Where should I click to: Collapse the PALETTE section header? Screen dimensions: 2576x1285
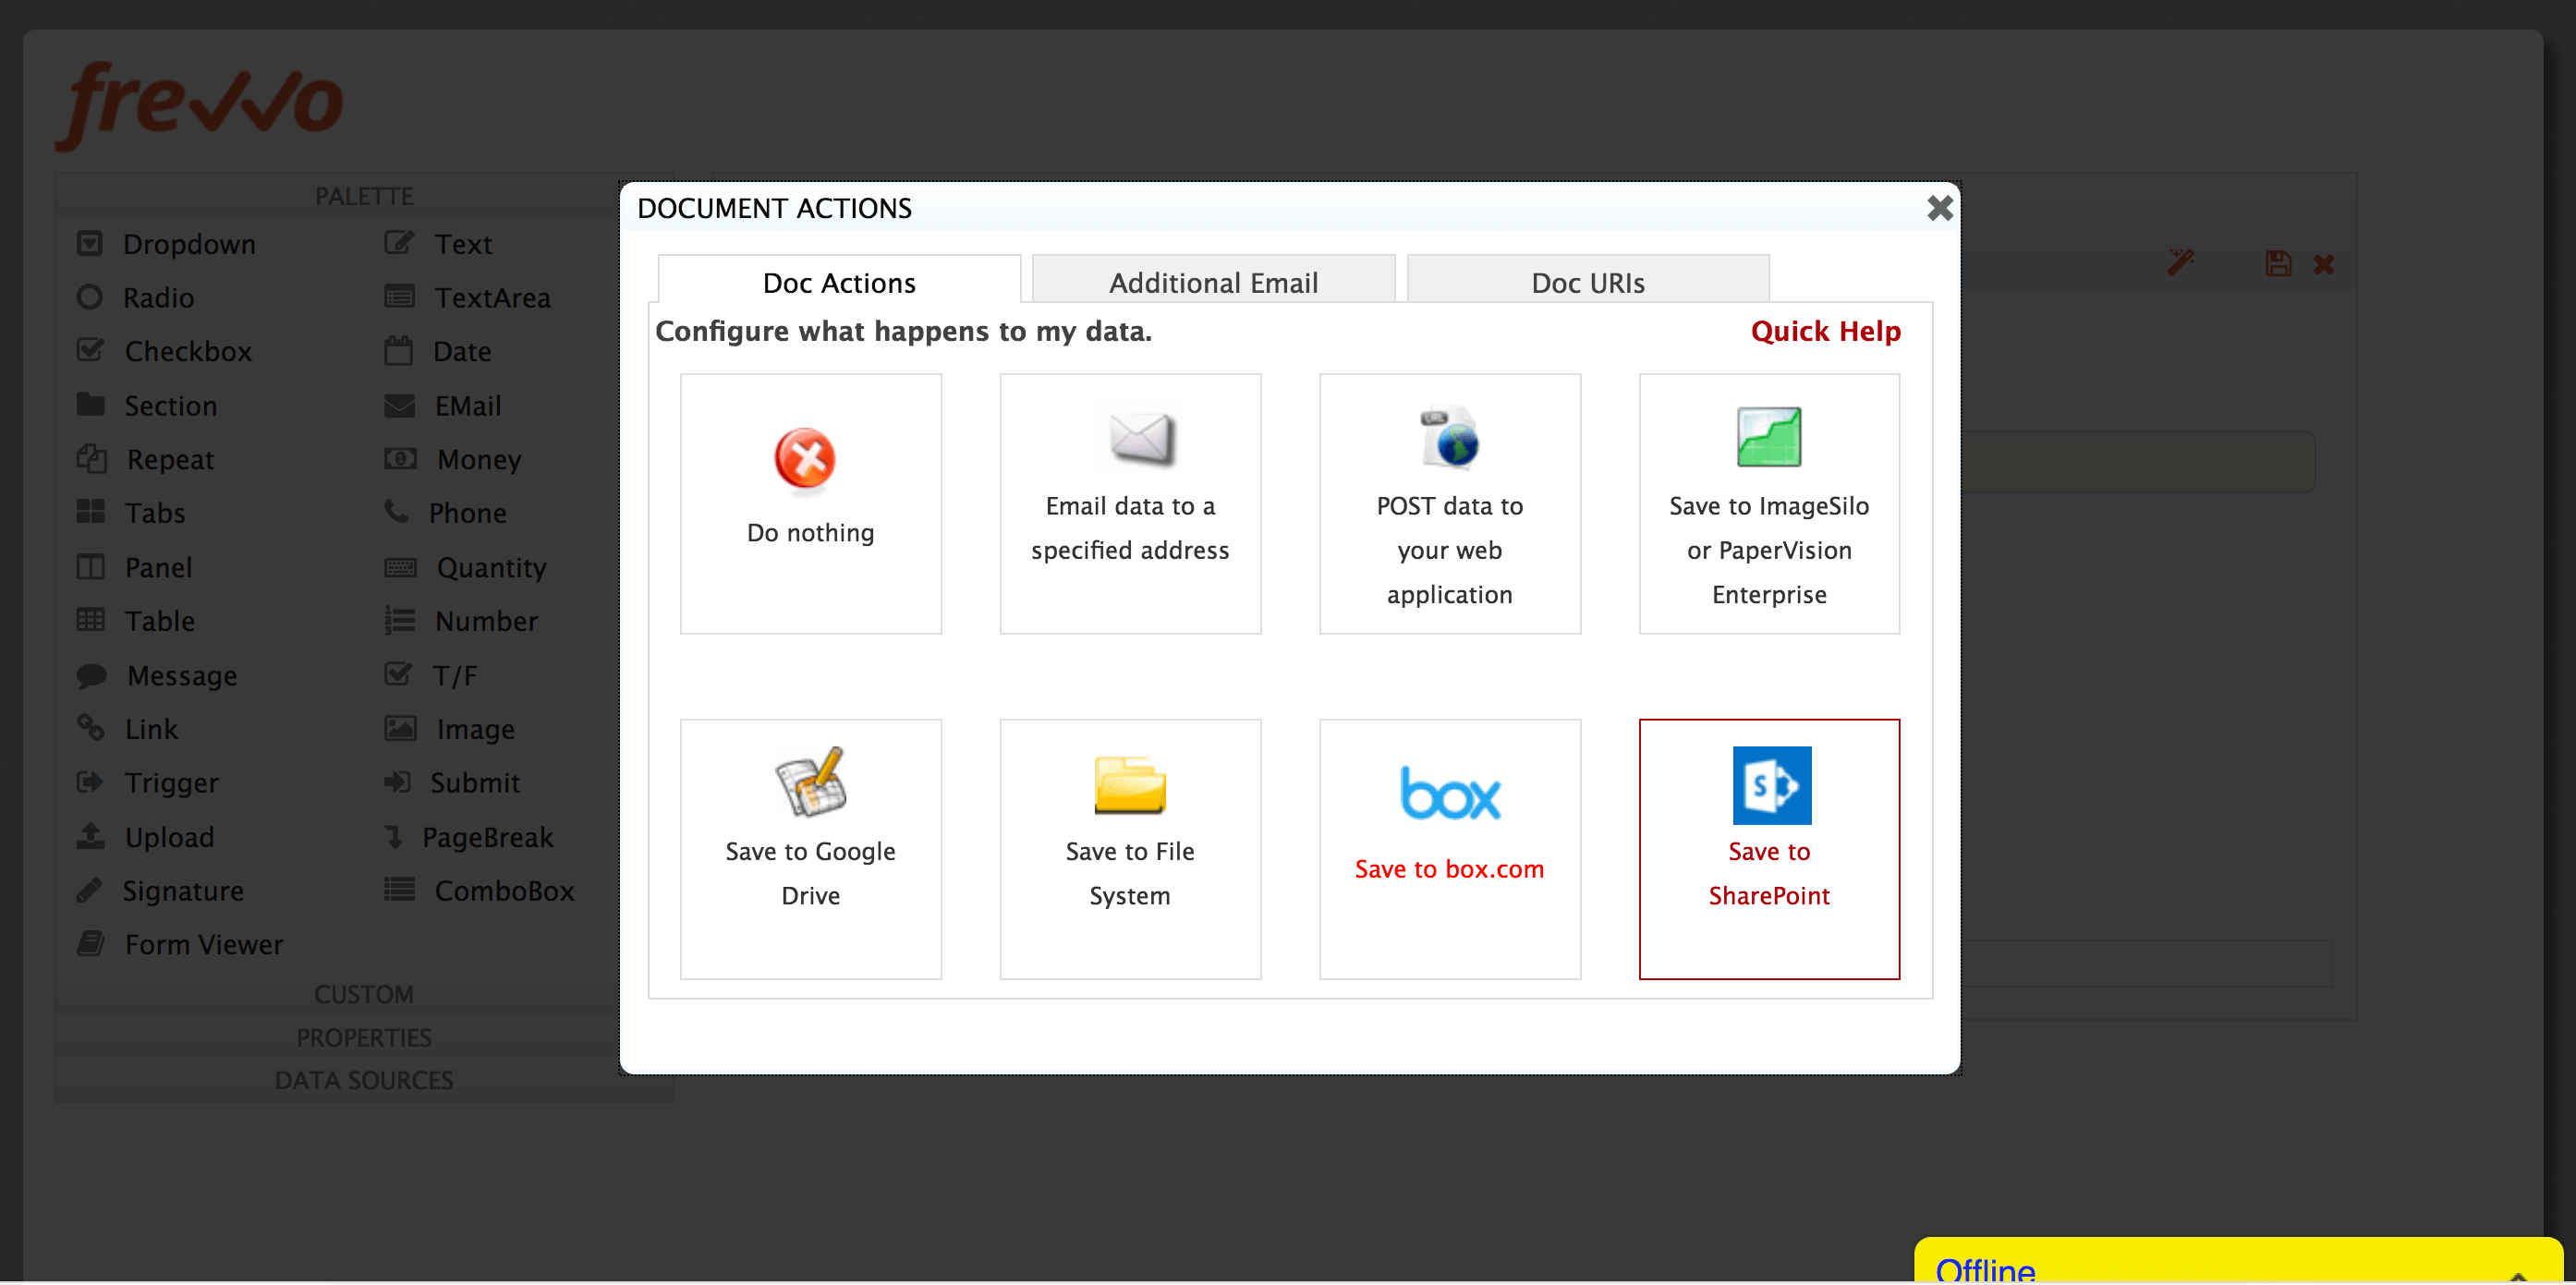pos(364,196)
